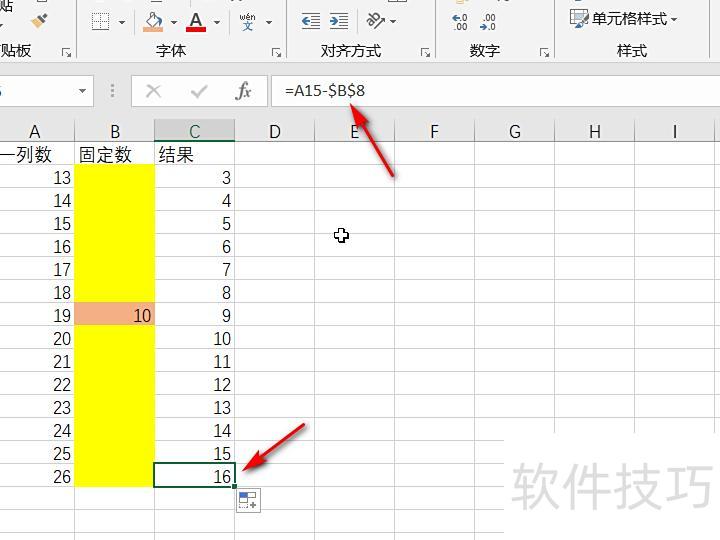This screenshot has width=720, height=540.
Task: Open the Insert Function fx dialog
Action: click(243, 91)
